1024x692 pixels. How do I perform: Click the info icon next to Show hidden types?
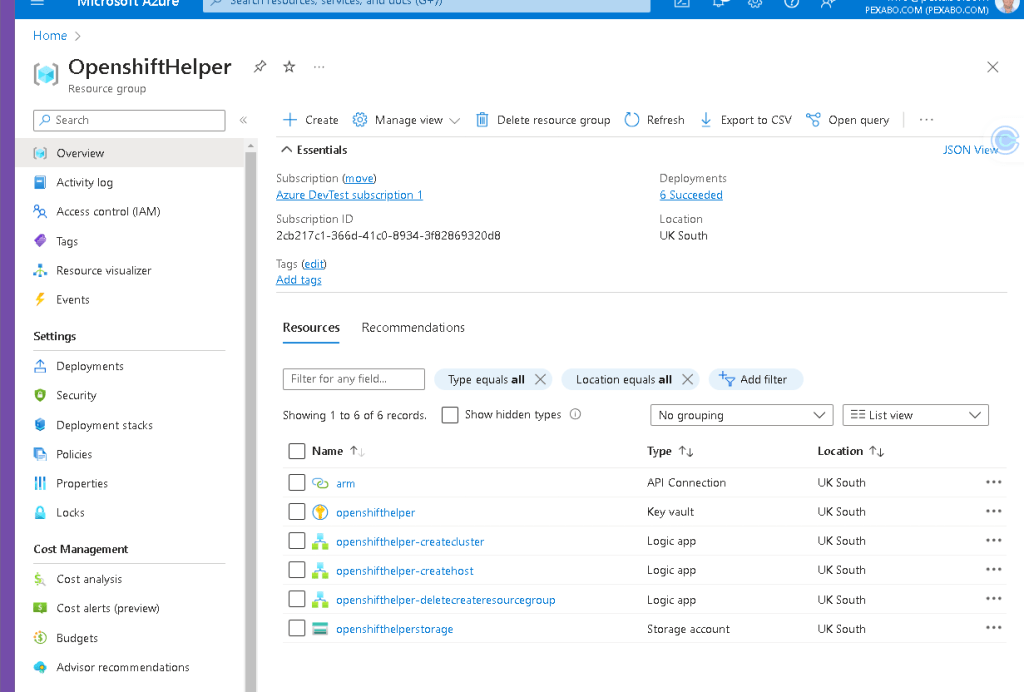575,414
